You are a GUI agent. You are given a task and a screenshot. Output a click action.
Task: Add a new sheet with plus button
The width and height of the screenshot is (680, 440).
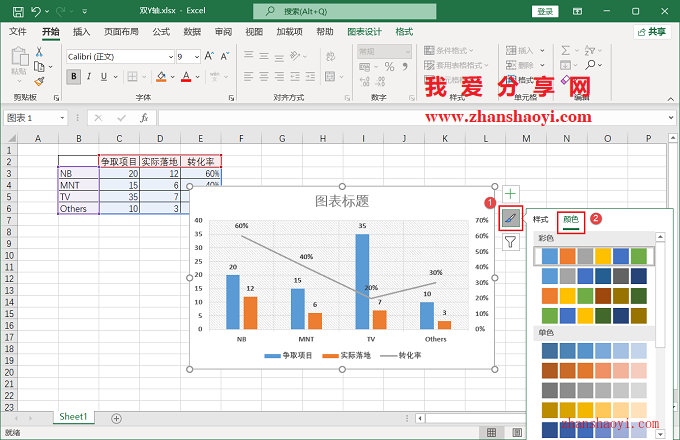pyautogui.click(x=116, y=418)
